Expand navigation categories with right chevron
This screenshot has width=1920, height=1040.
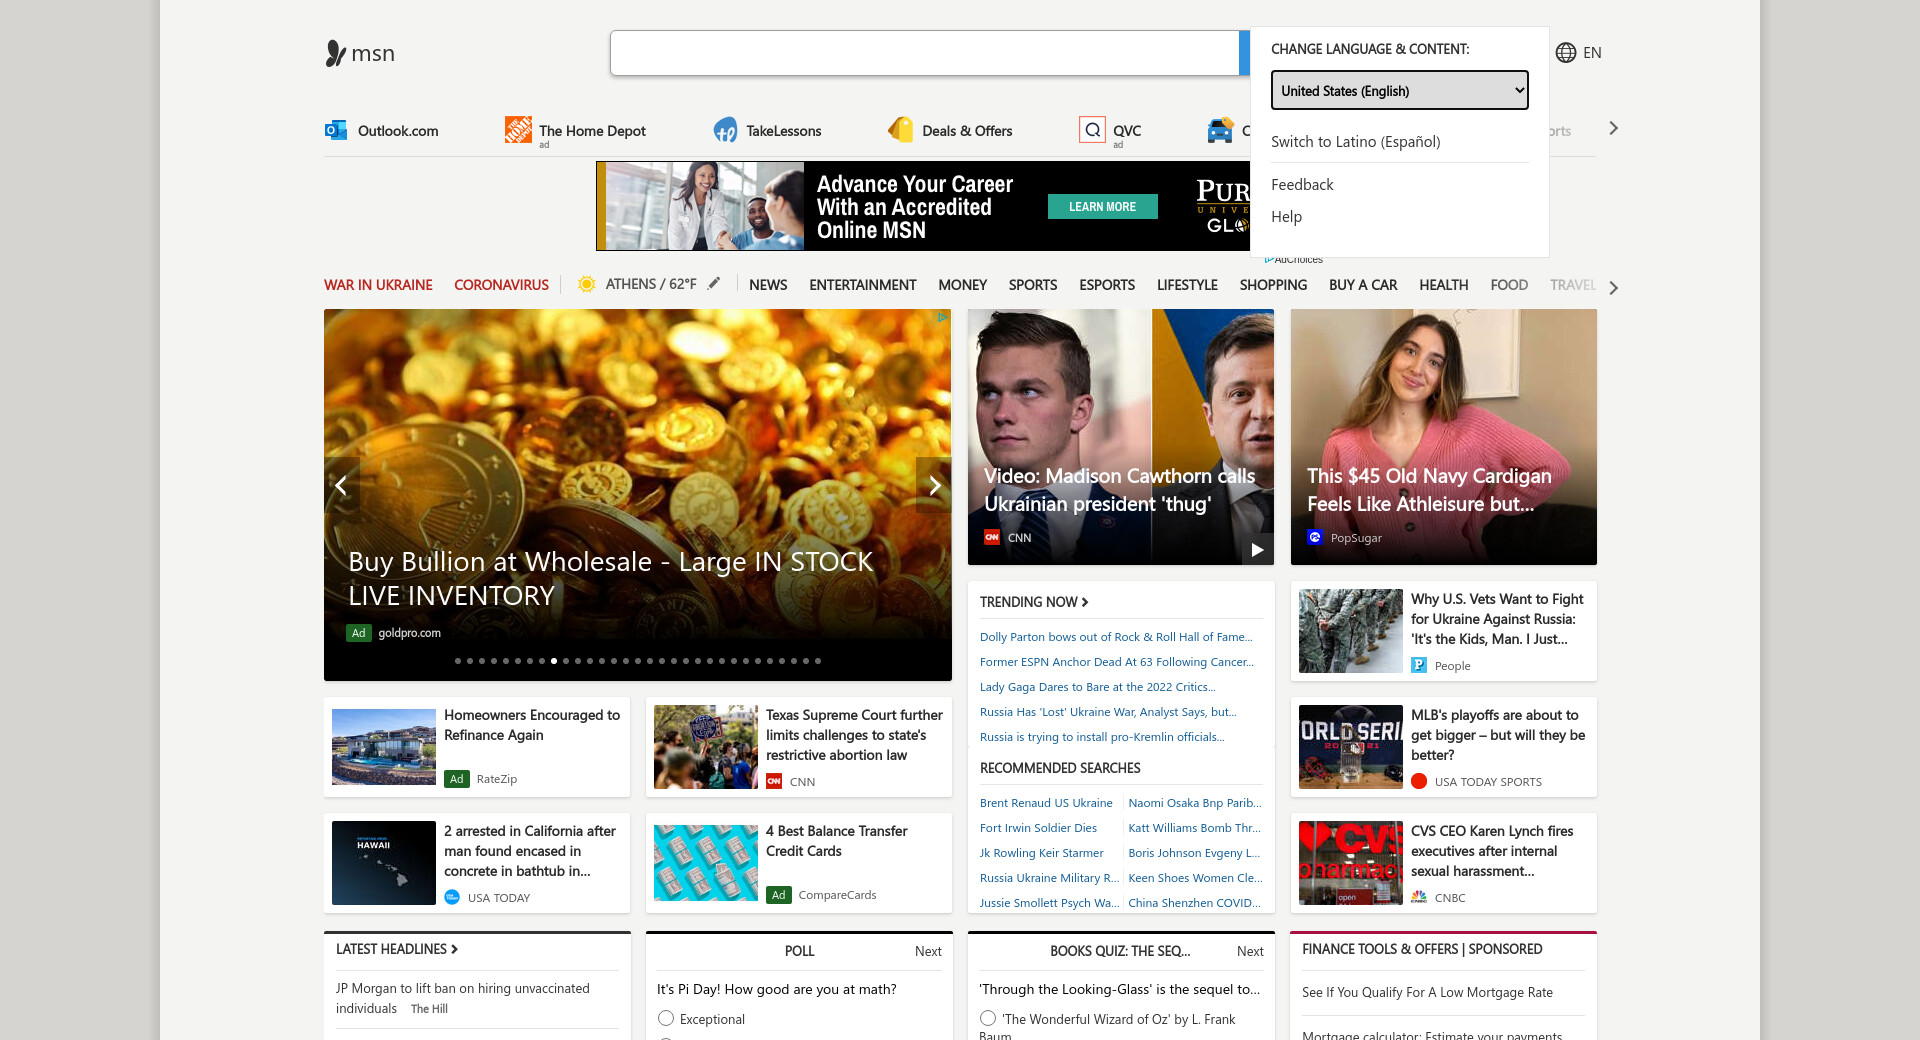pyautogui.click(x=1613, y=288)
